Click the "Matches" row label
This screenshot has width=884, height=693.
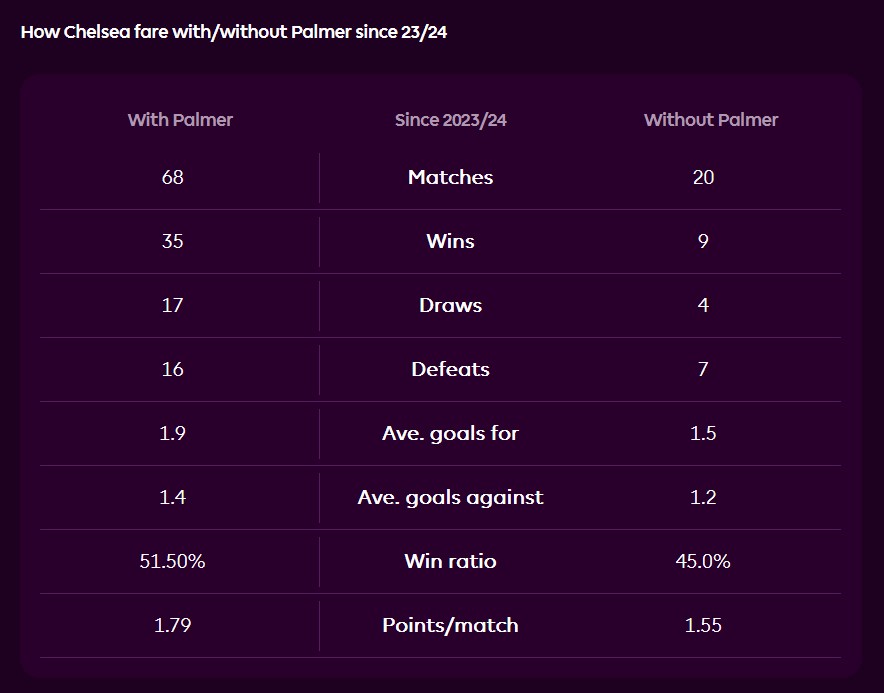(450, 177)
